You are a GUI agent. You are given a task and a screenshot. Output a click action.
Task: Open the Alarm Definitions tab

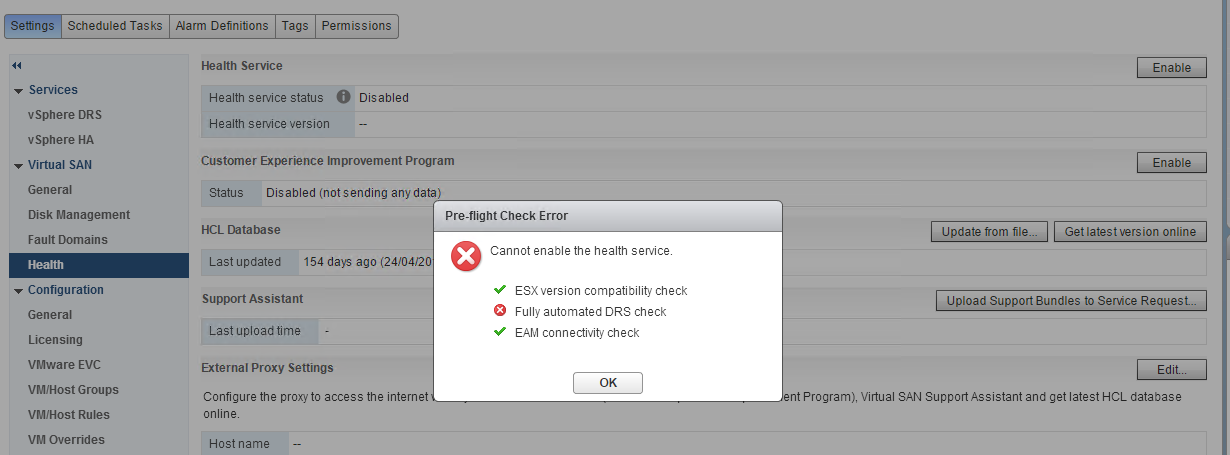pyautogui.click(x=222, y=26)
